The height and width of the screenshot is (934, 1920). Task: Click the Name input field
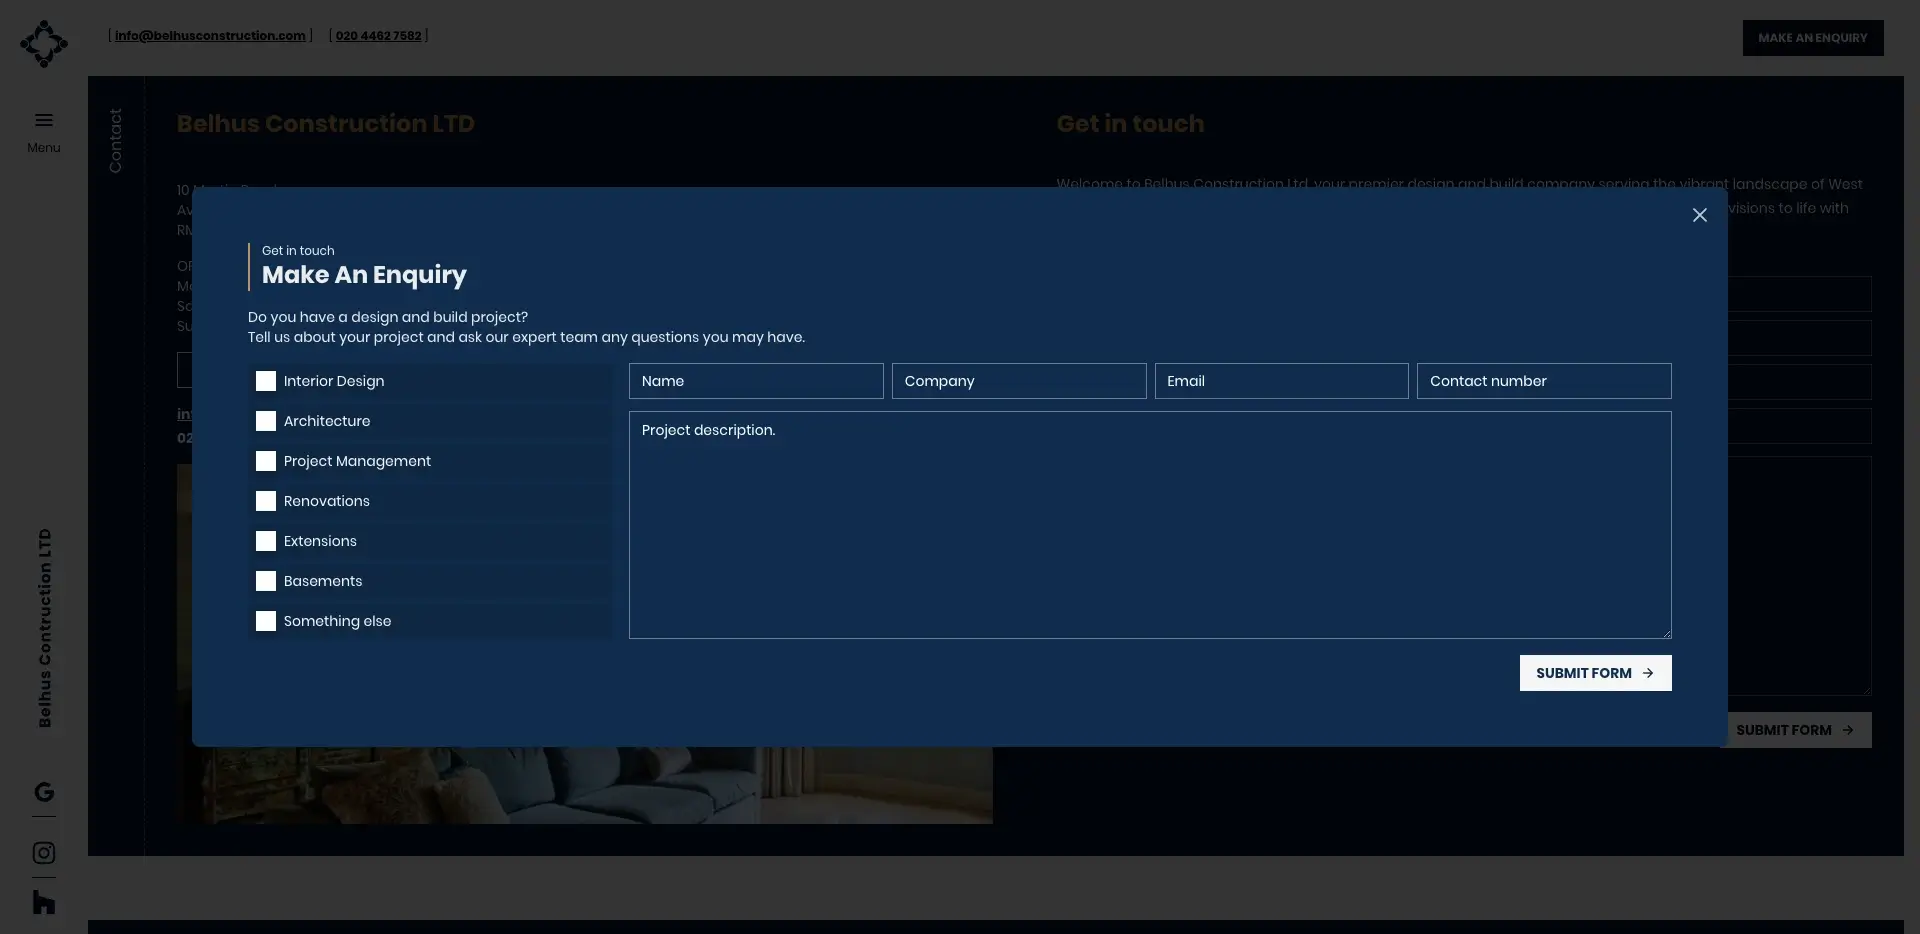tap(756, 381)
